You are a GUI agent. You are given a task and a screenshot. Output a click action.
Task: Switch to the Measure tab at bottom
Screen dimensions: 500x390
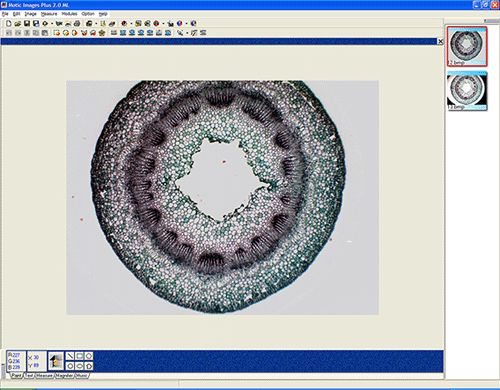point(44,375)
